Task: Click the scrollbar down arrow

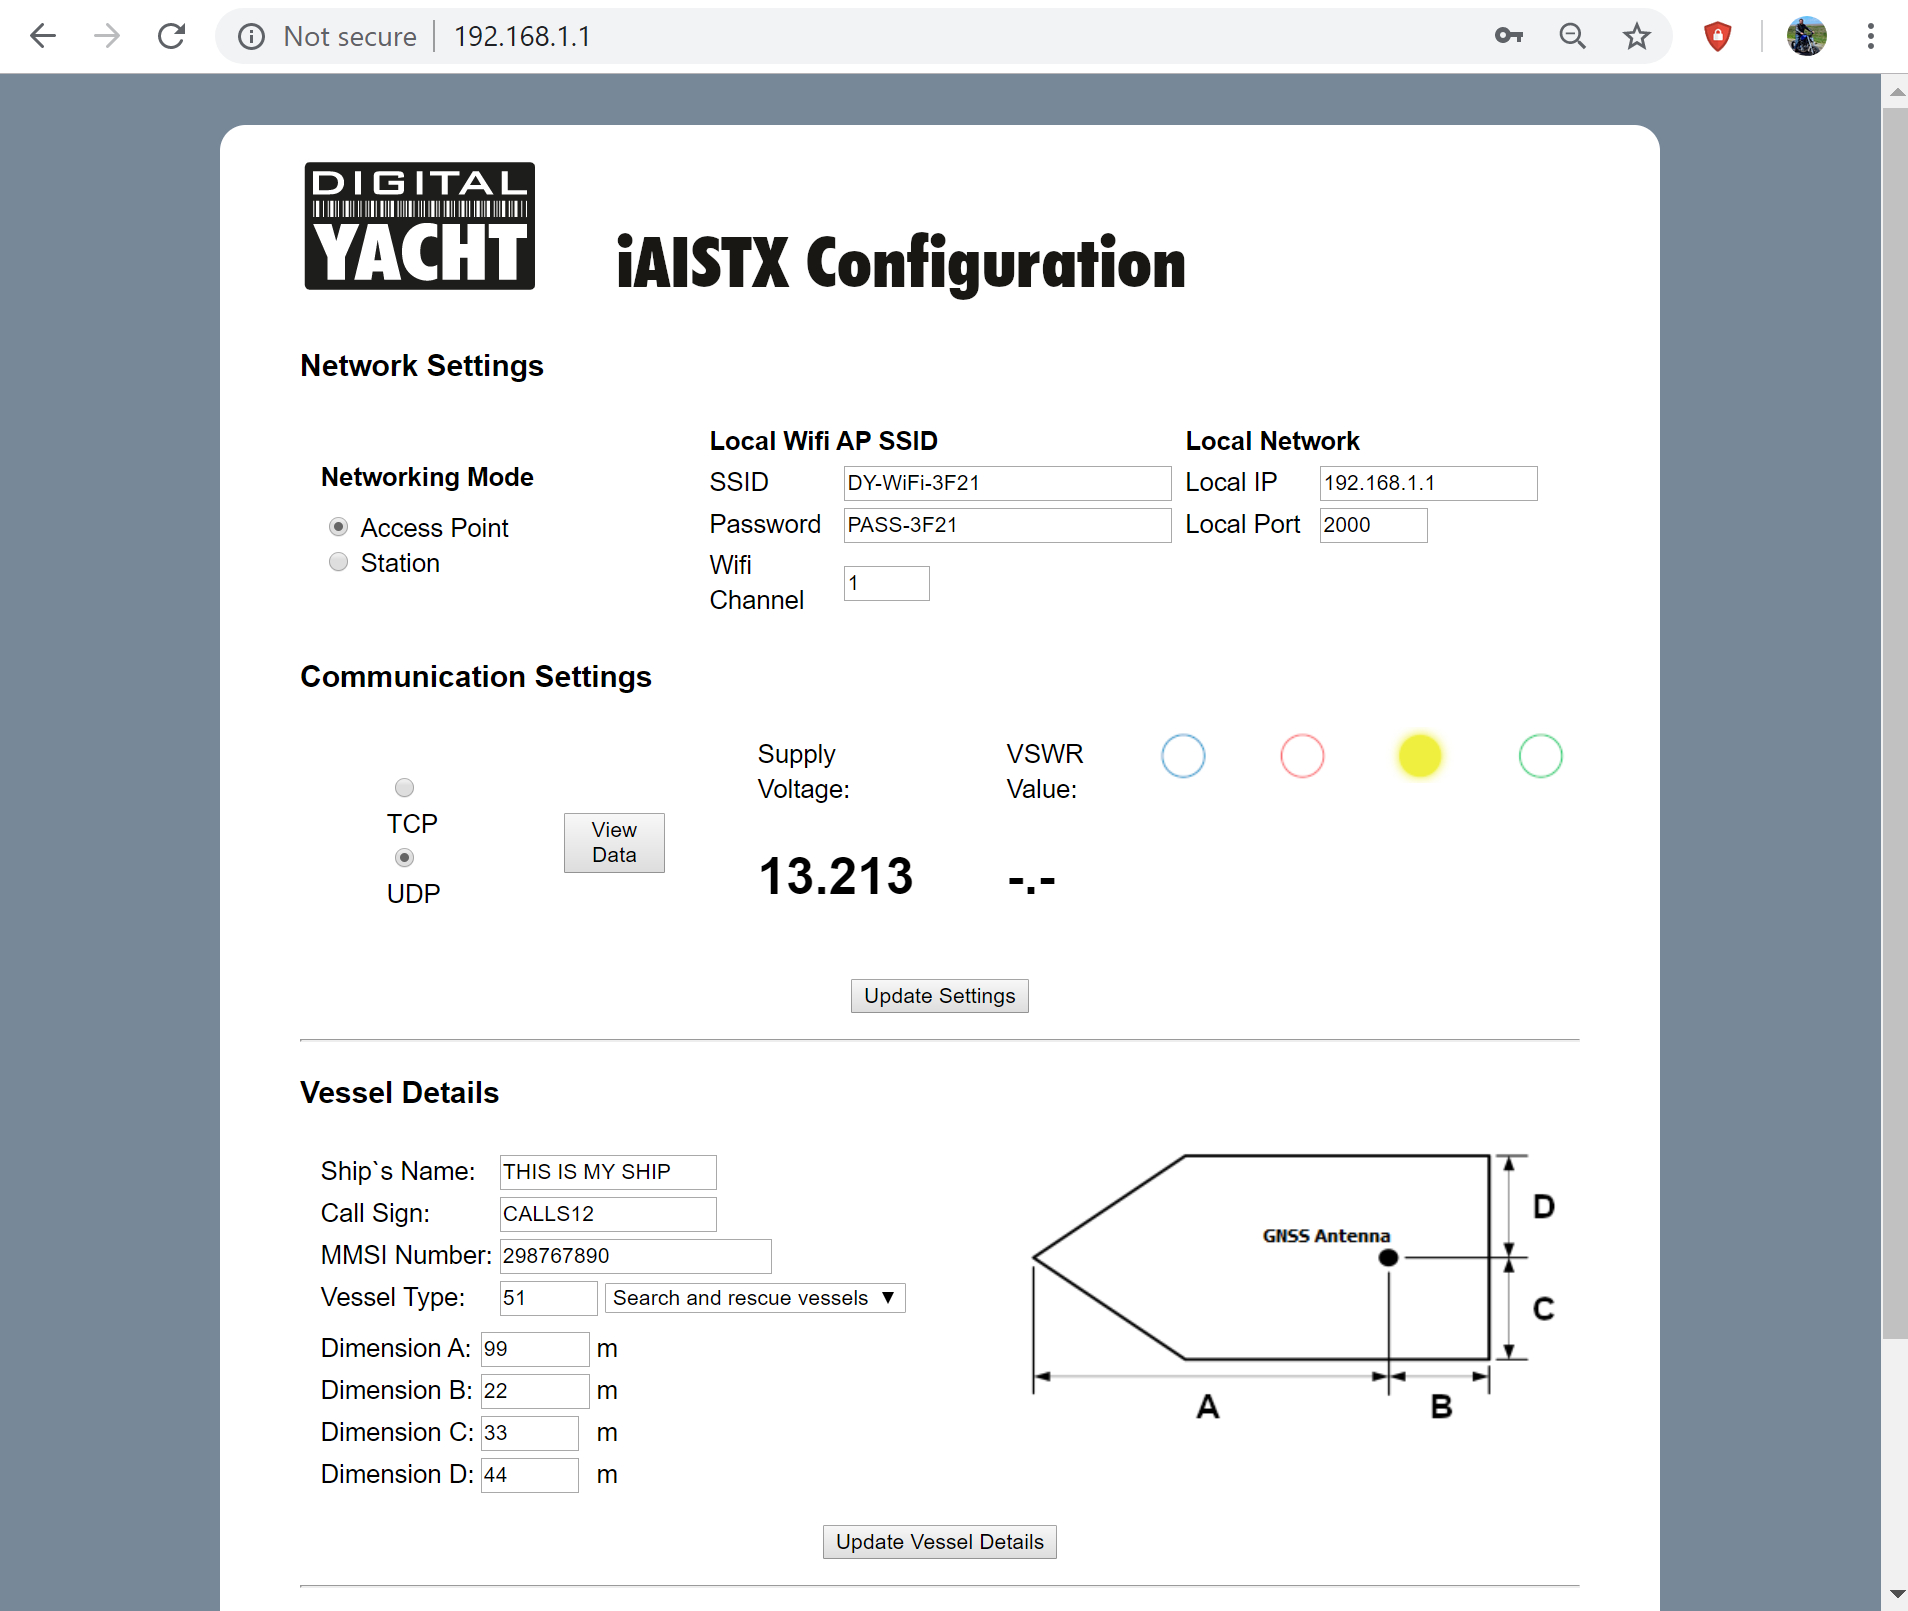Action: click(1895, 1594)
